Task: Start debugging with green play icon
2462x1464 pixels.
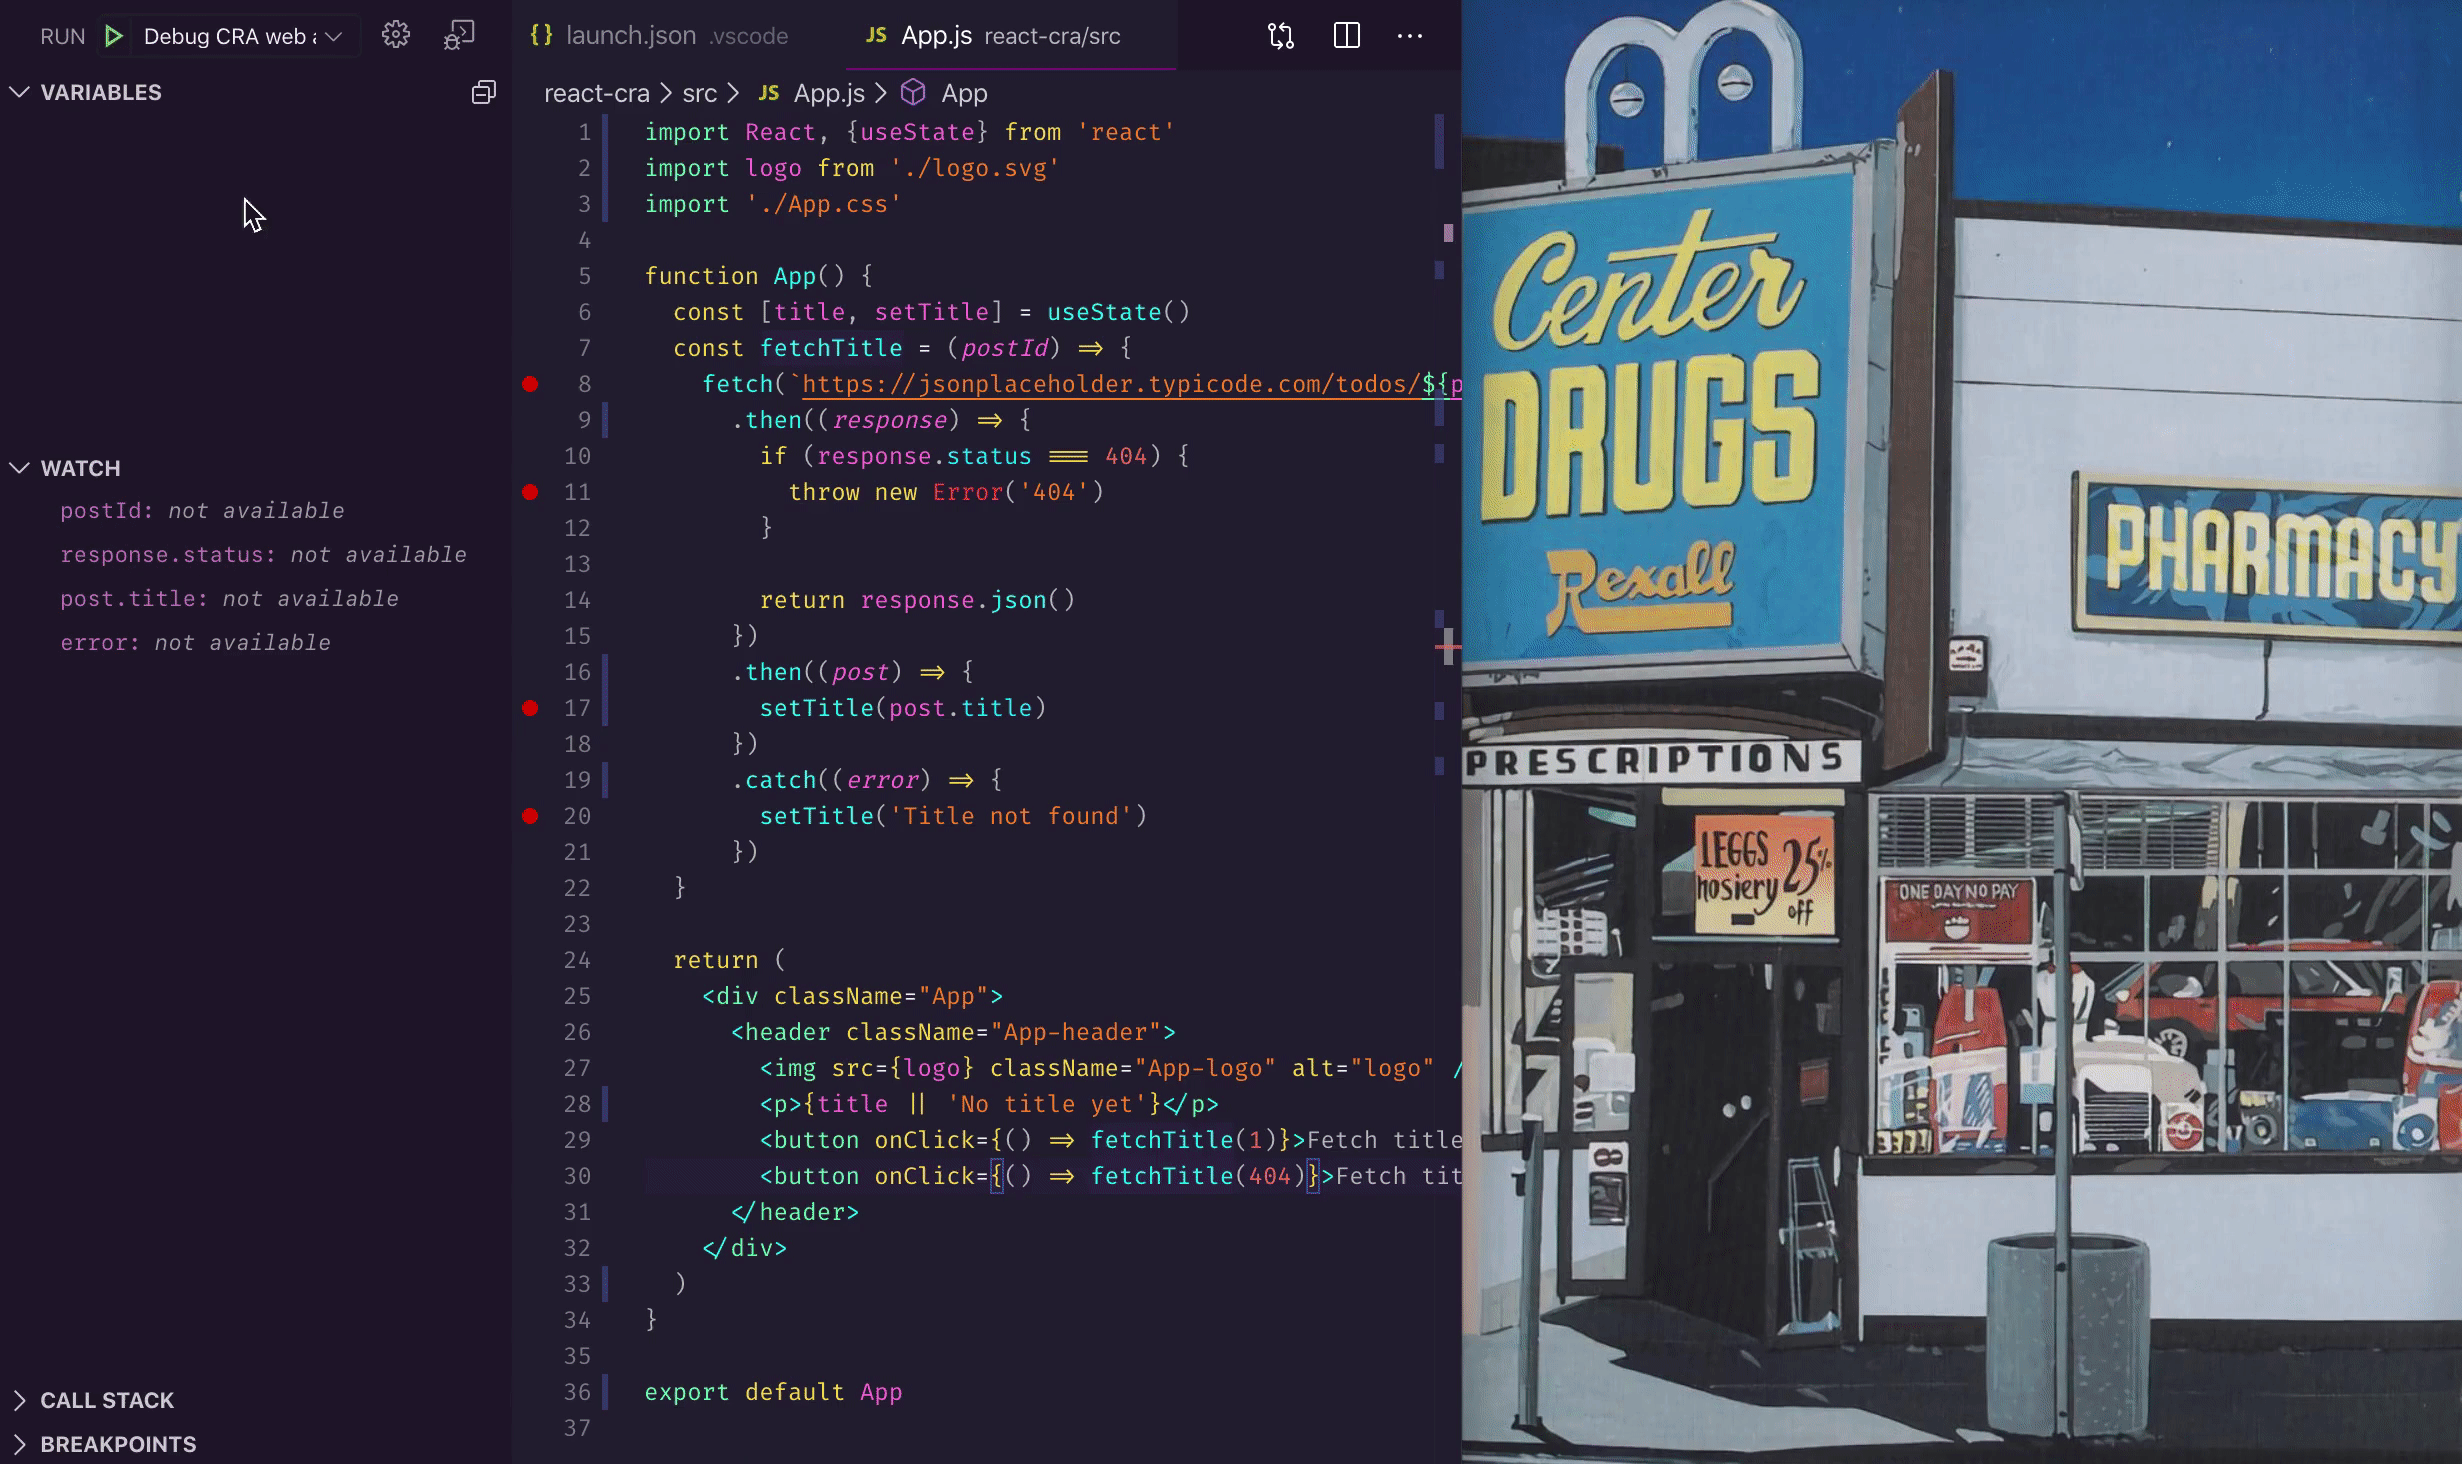Action: [x=114, y=37]
